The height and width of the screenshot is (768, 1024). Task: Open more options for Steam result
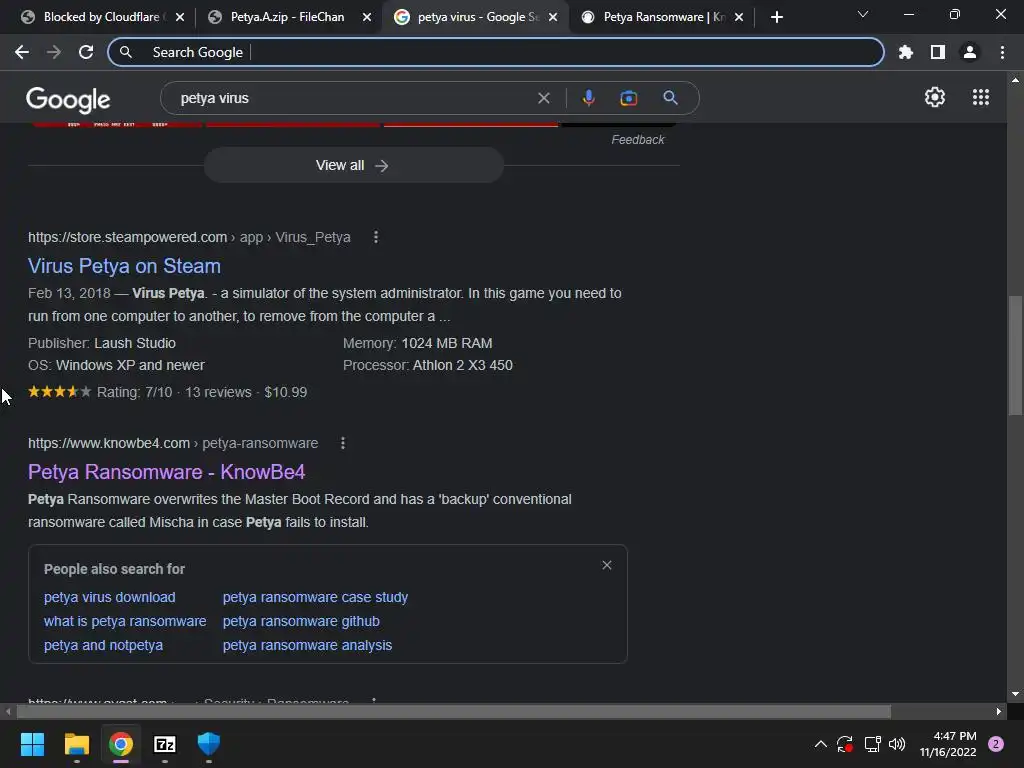376,237
